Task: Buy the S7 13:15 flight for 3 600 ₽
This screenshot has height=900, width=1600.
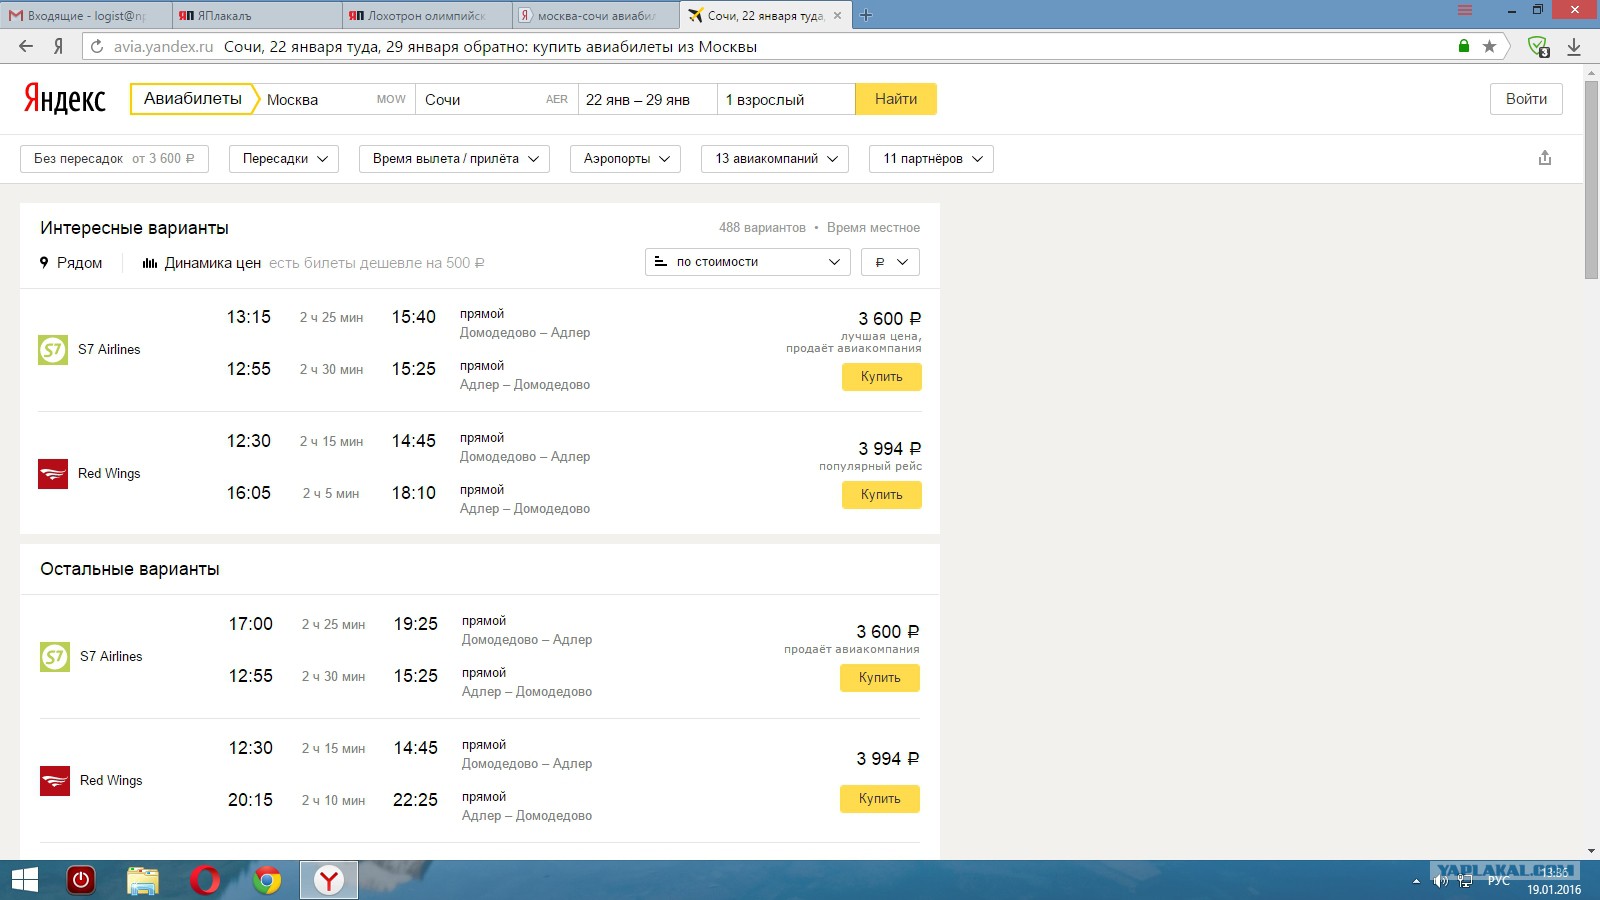Action: [882, 377]
